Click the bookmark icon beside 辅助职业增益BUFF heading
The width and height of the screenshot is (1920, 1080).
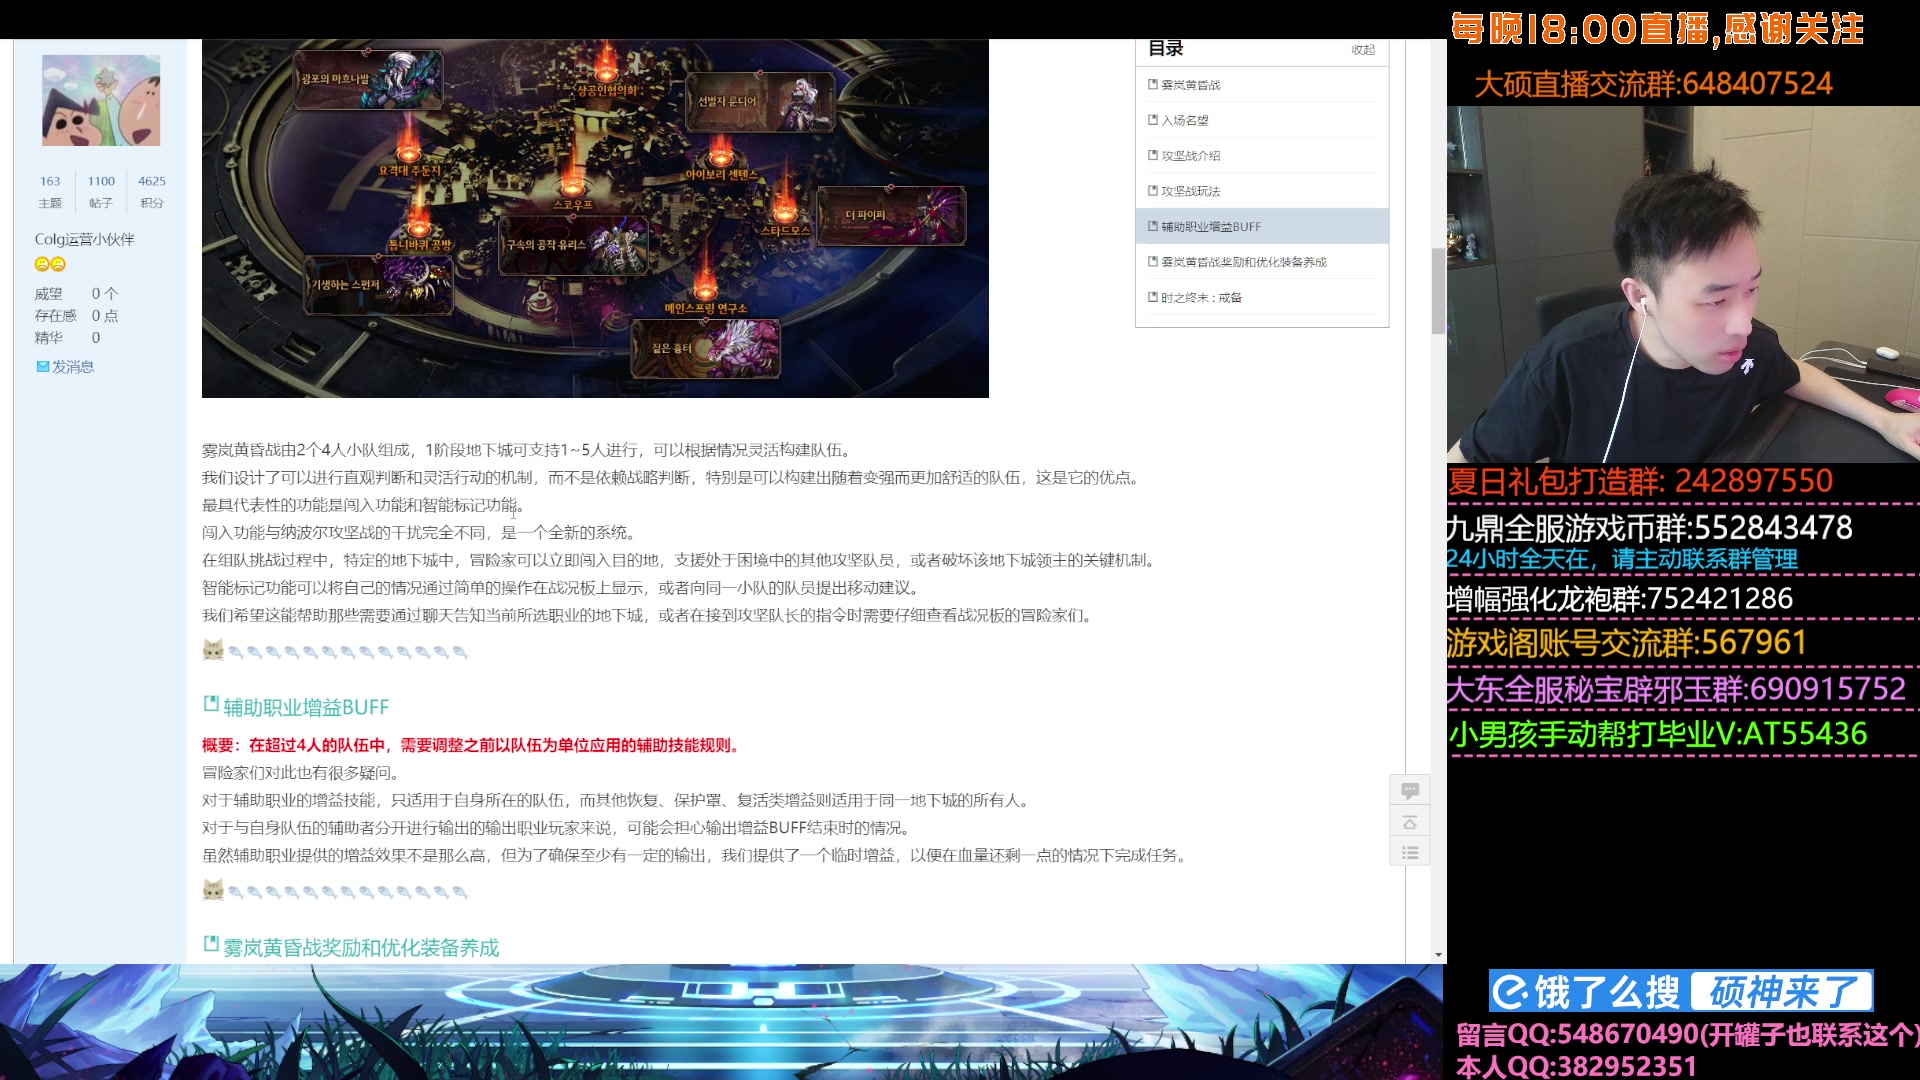click(211, 704)
